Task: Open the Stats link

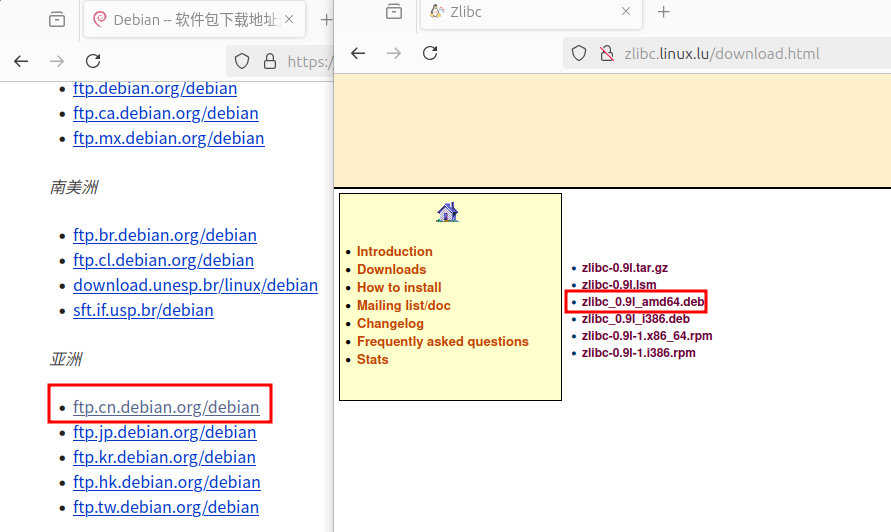Action: 372,360
